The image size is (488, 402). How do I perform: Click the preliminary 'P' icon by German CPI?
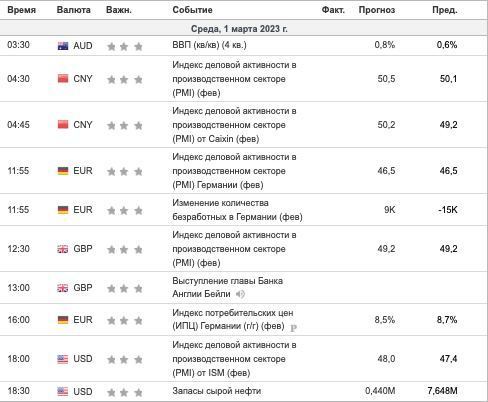pos(293,328)
